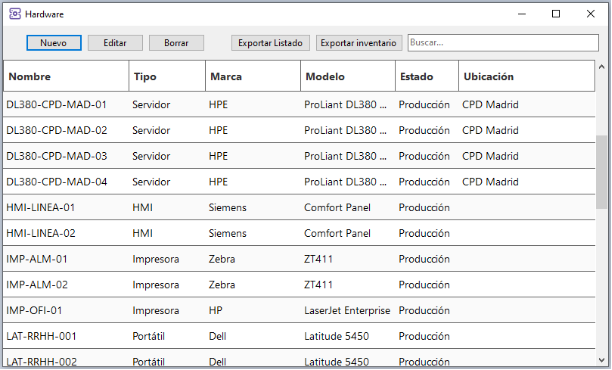Click Impresora cell of IMP-ALM-01

click(156, 259)
